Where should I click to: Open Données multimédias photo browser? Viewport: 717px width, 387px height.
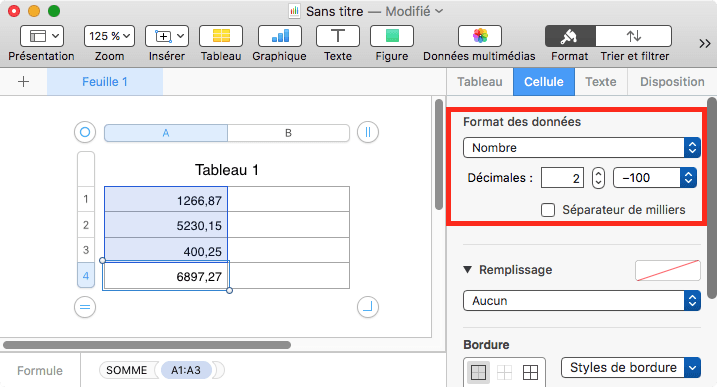(480, 36)
